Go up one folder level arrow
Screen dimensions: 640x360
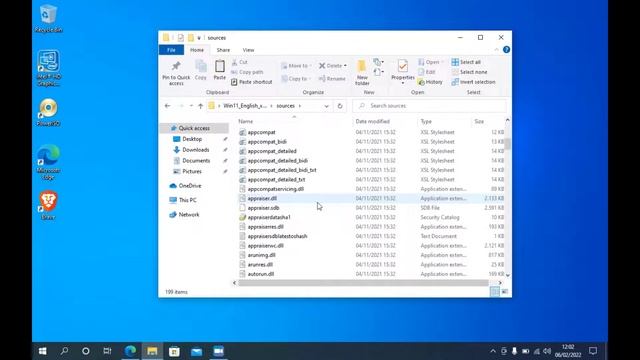coord(200,106)
